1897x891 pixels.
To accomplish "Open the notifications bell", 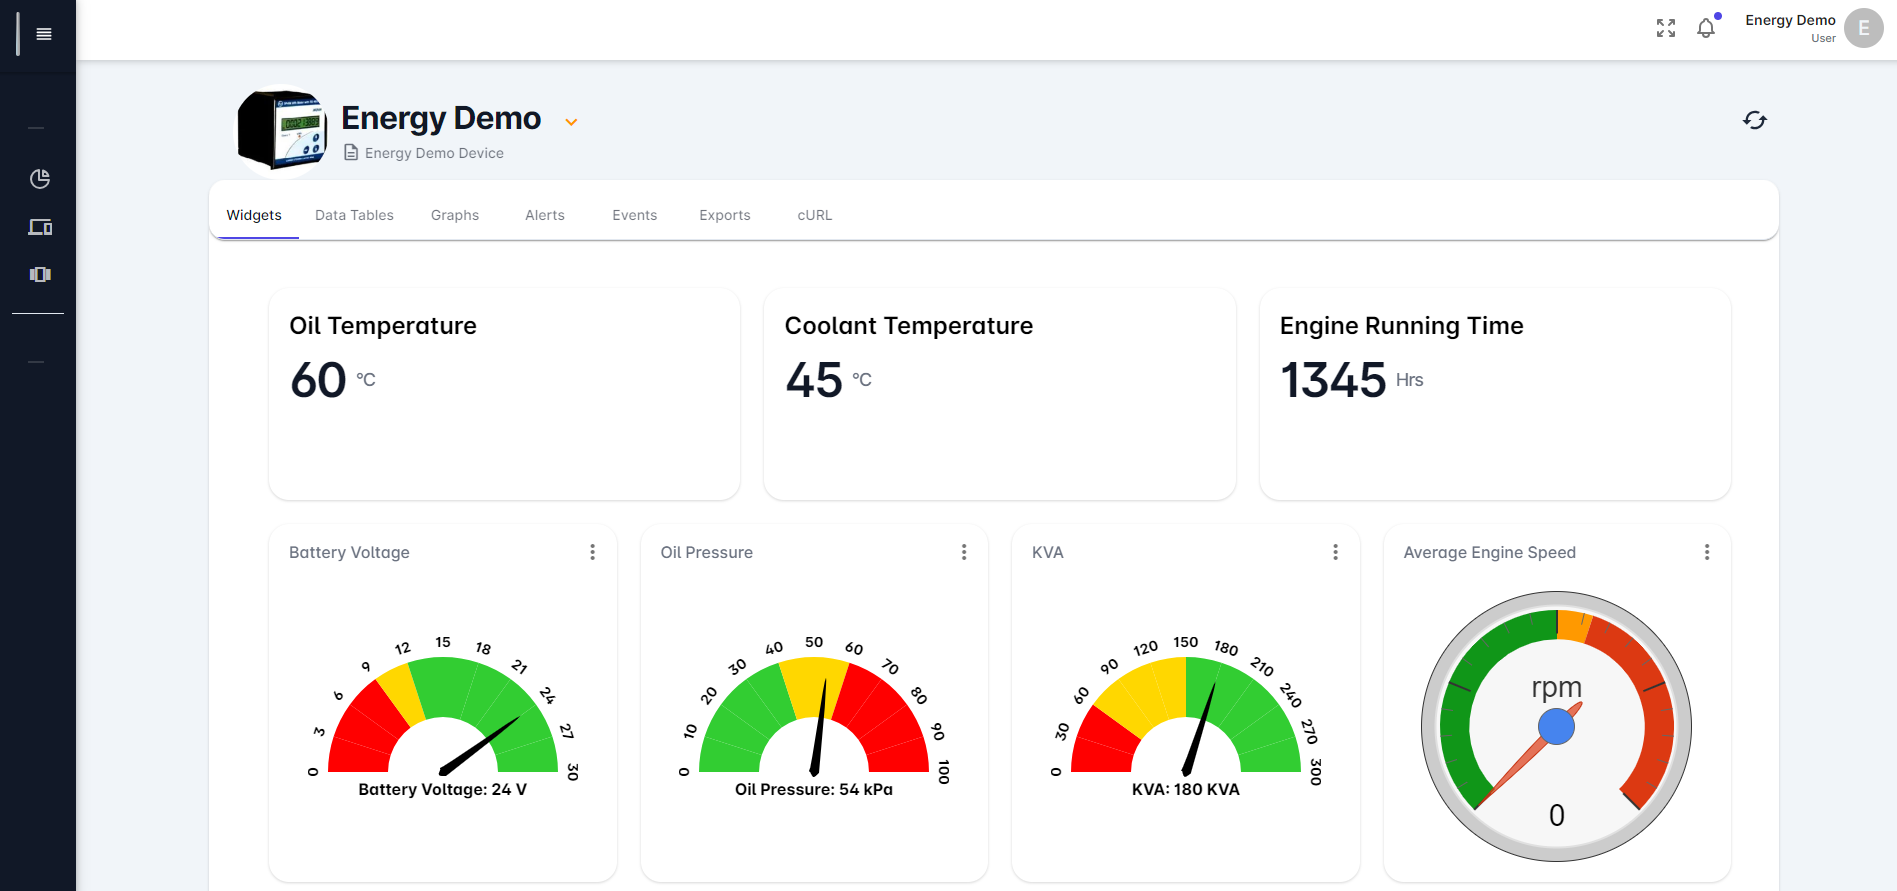I will click(1706, 28).
